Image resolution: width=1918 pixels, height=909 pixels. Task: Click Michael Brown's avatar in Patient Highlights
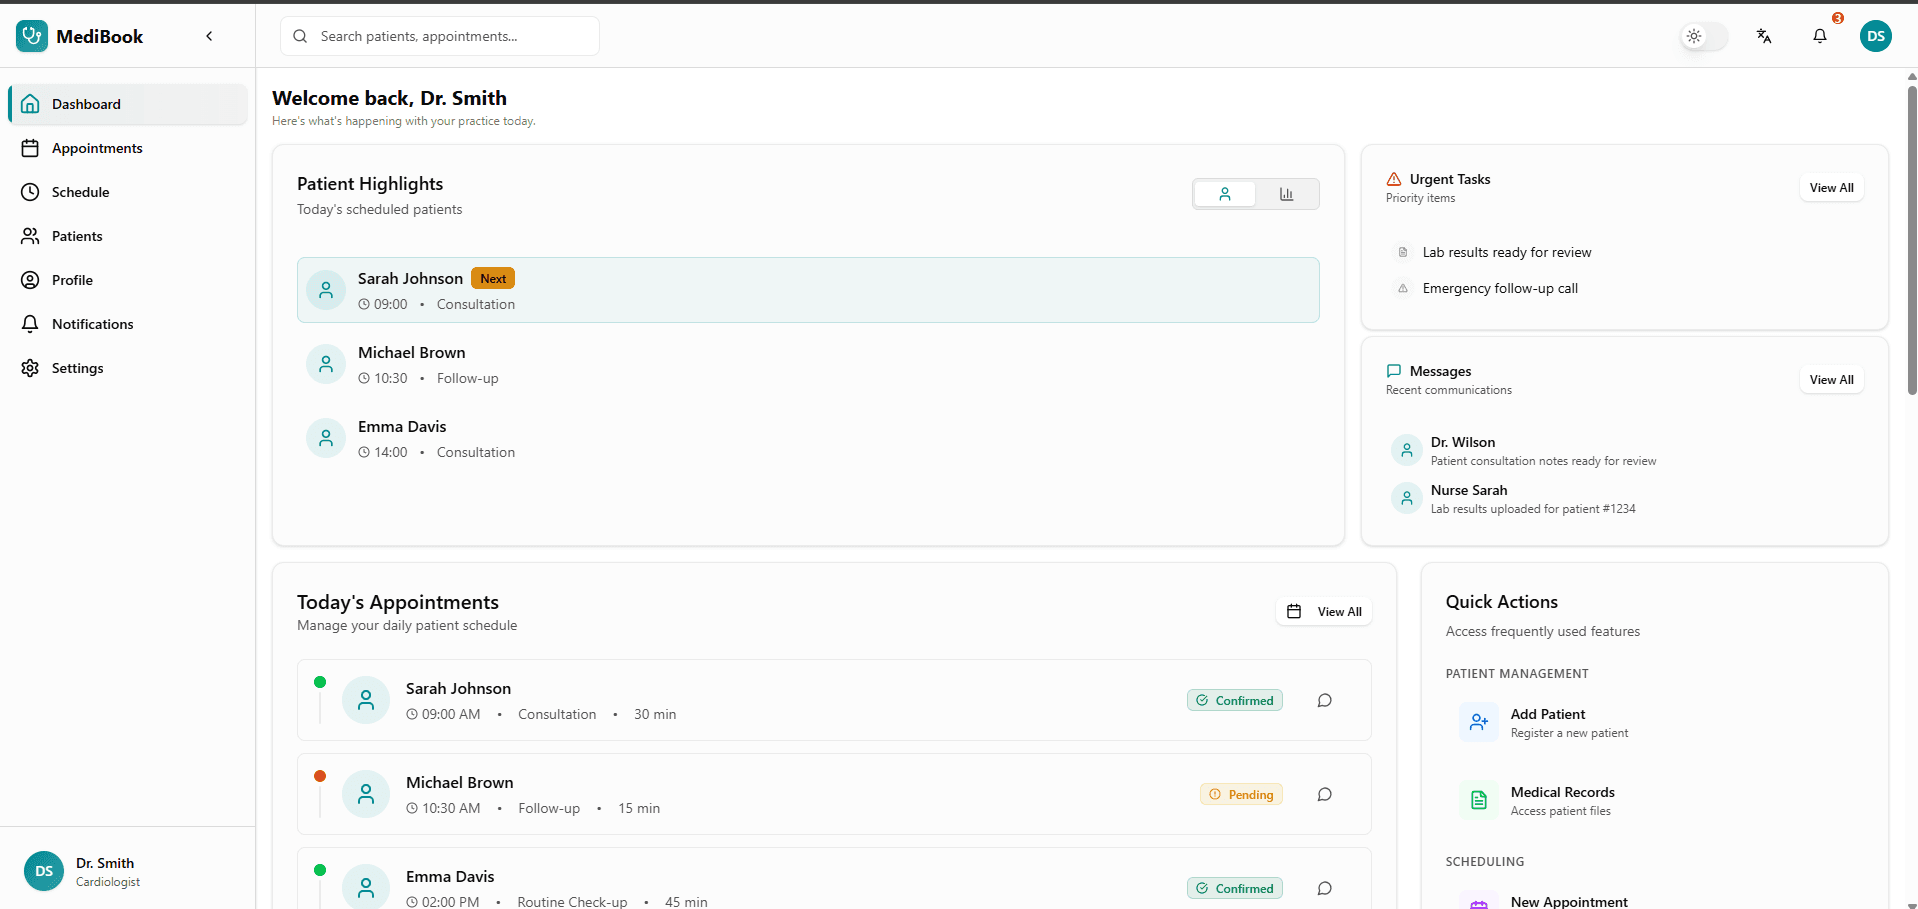tap(326, 364)
